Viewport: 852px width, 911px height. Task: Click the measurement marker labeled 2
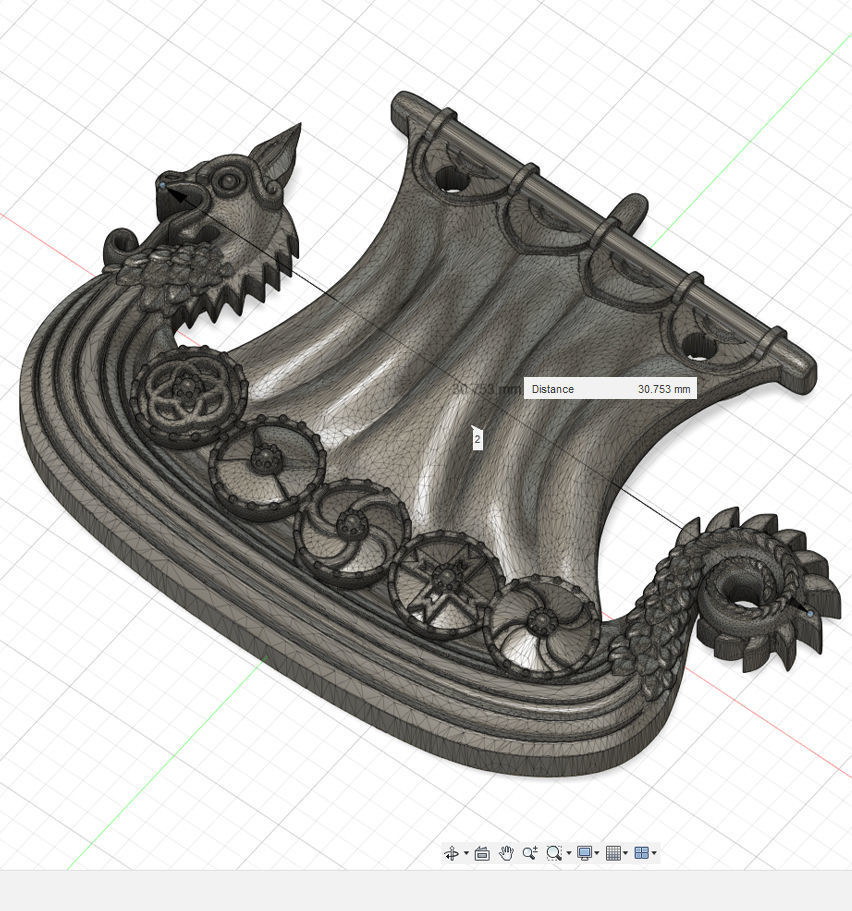477,438
